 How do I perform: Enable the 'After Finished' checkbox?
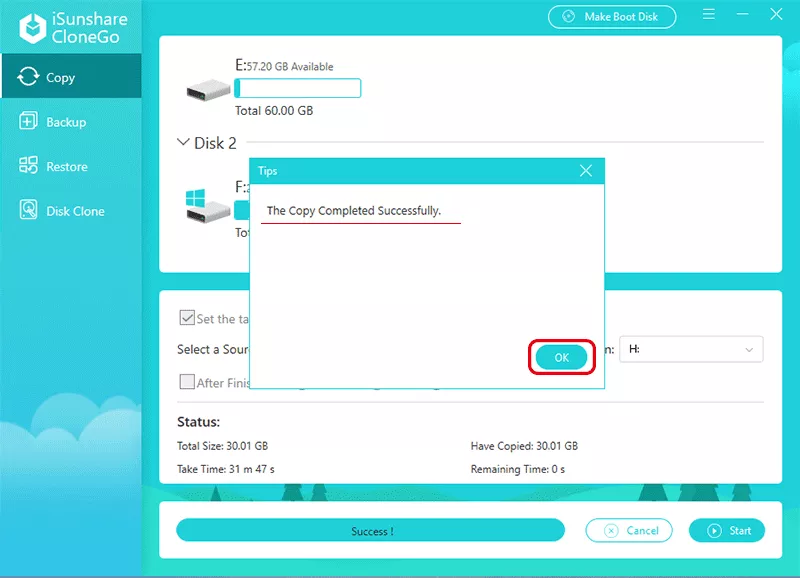[187, 382]
